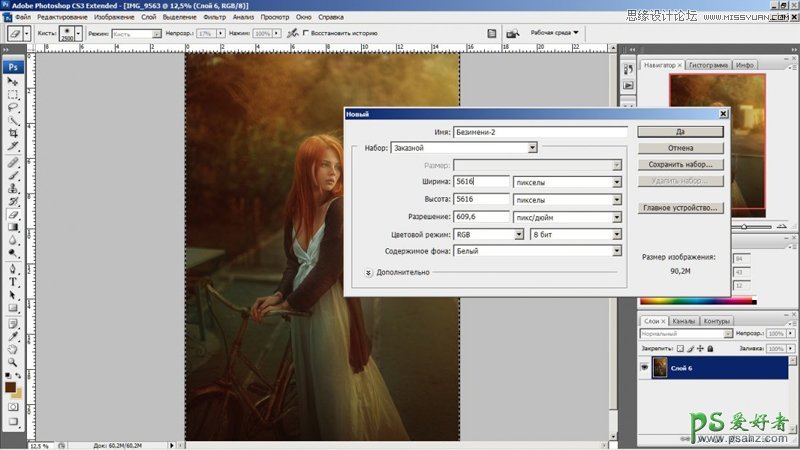Image resolution: width=800 pixels, height=450 pixels.
Task: Select the Pen tool
Action: tap(13, 267)
